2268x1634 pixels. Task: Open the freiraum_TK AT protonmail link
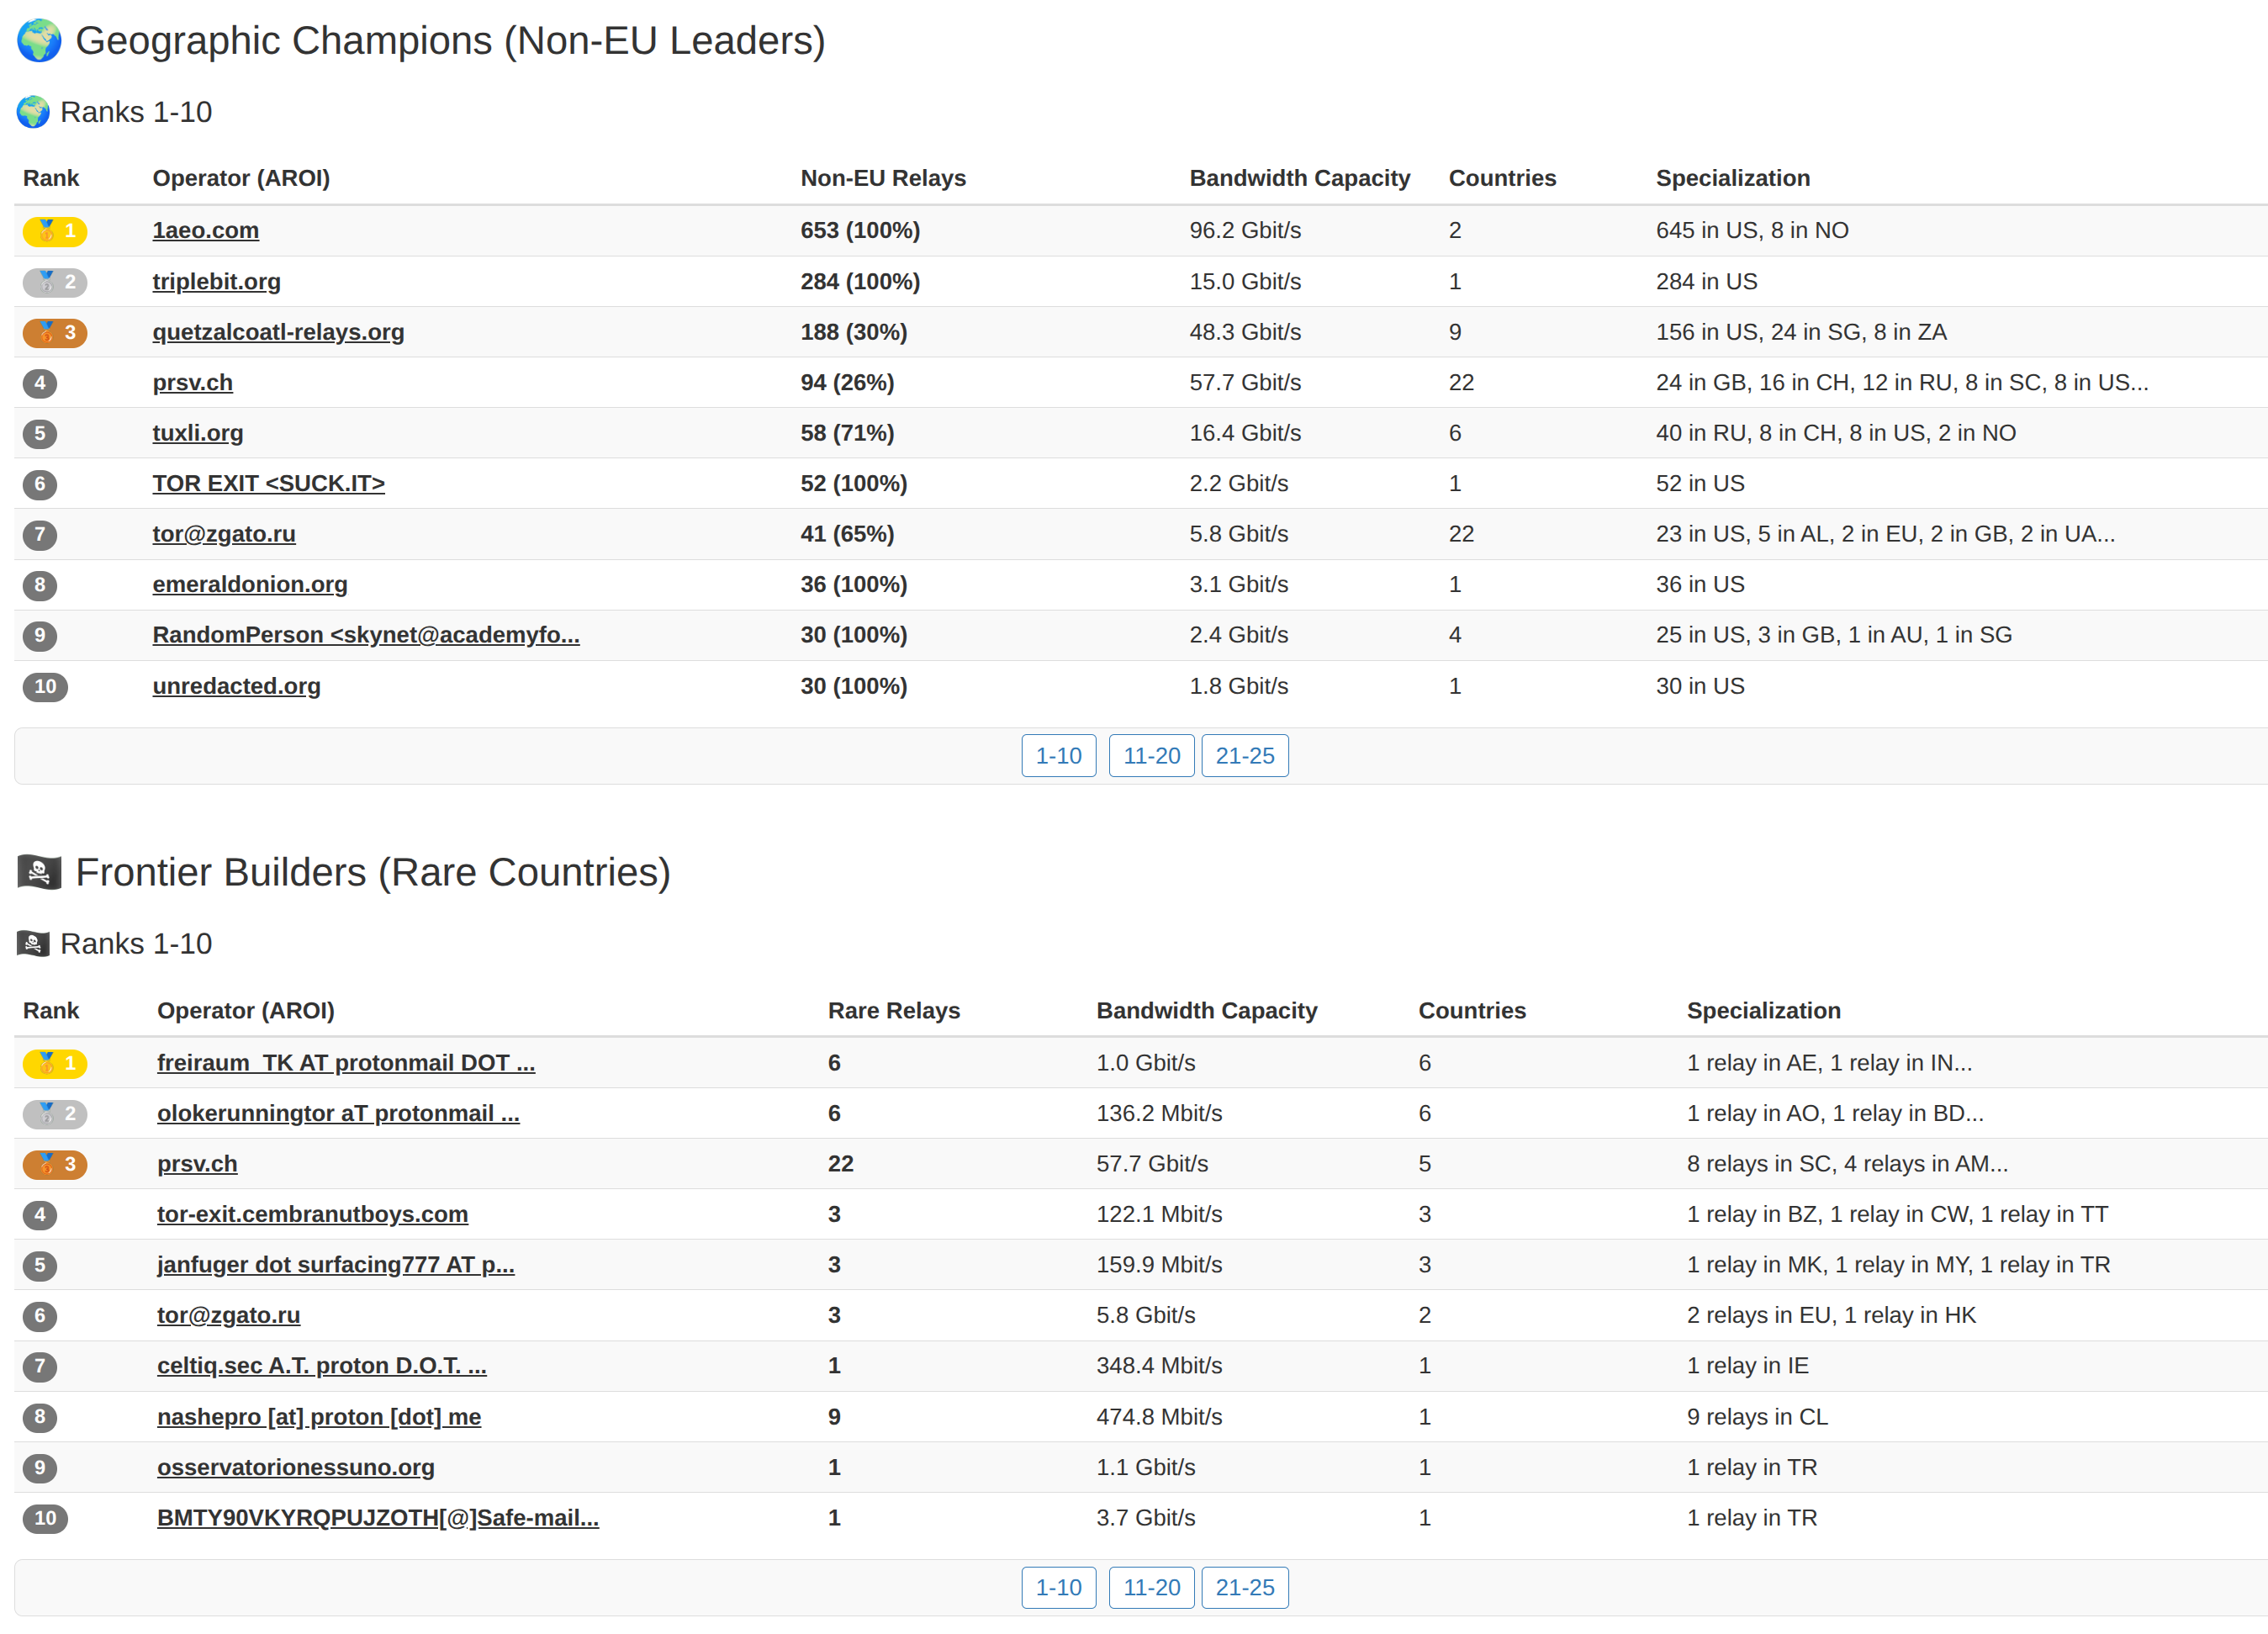point(346,1063)
